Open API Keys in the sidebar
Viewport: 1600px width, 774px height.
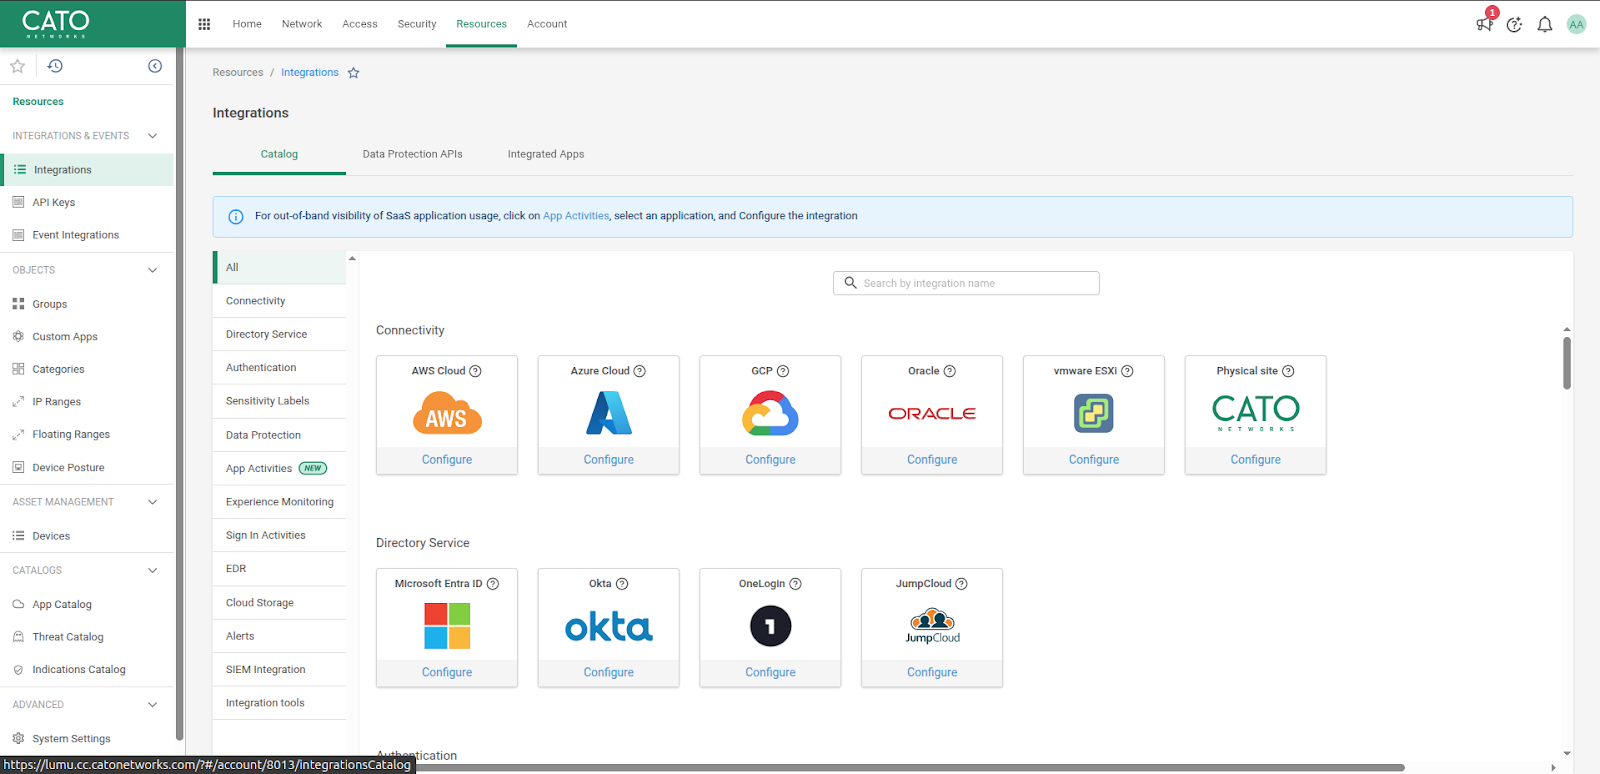coord(54,202)
